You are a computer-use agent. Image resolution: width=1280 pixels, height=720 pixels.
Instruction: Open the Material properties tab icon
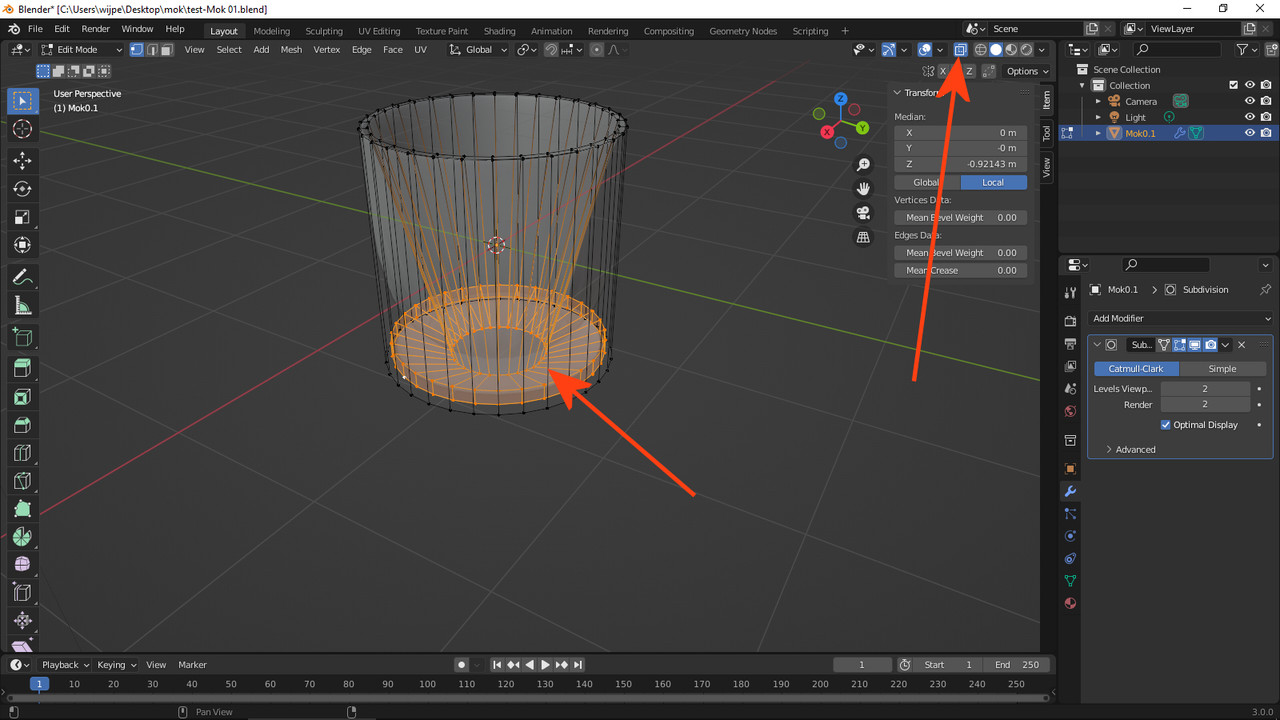coord(1070,603)
